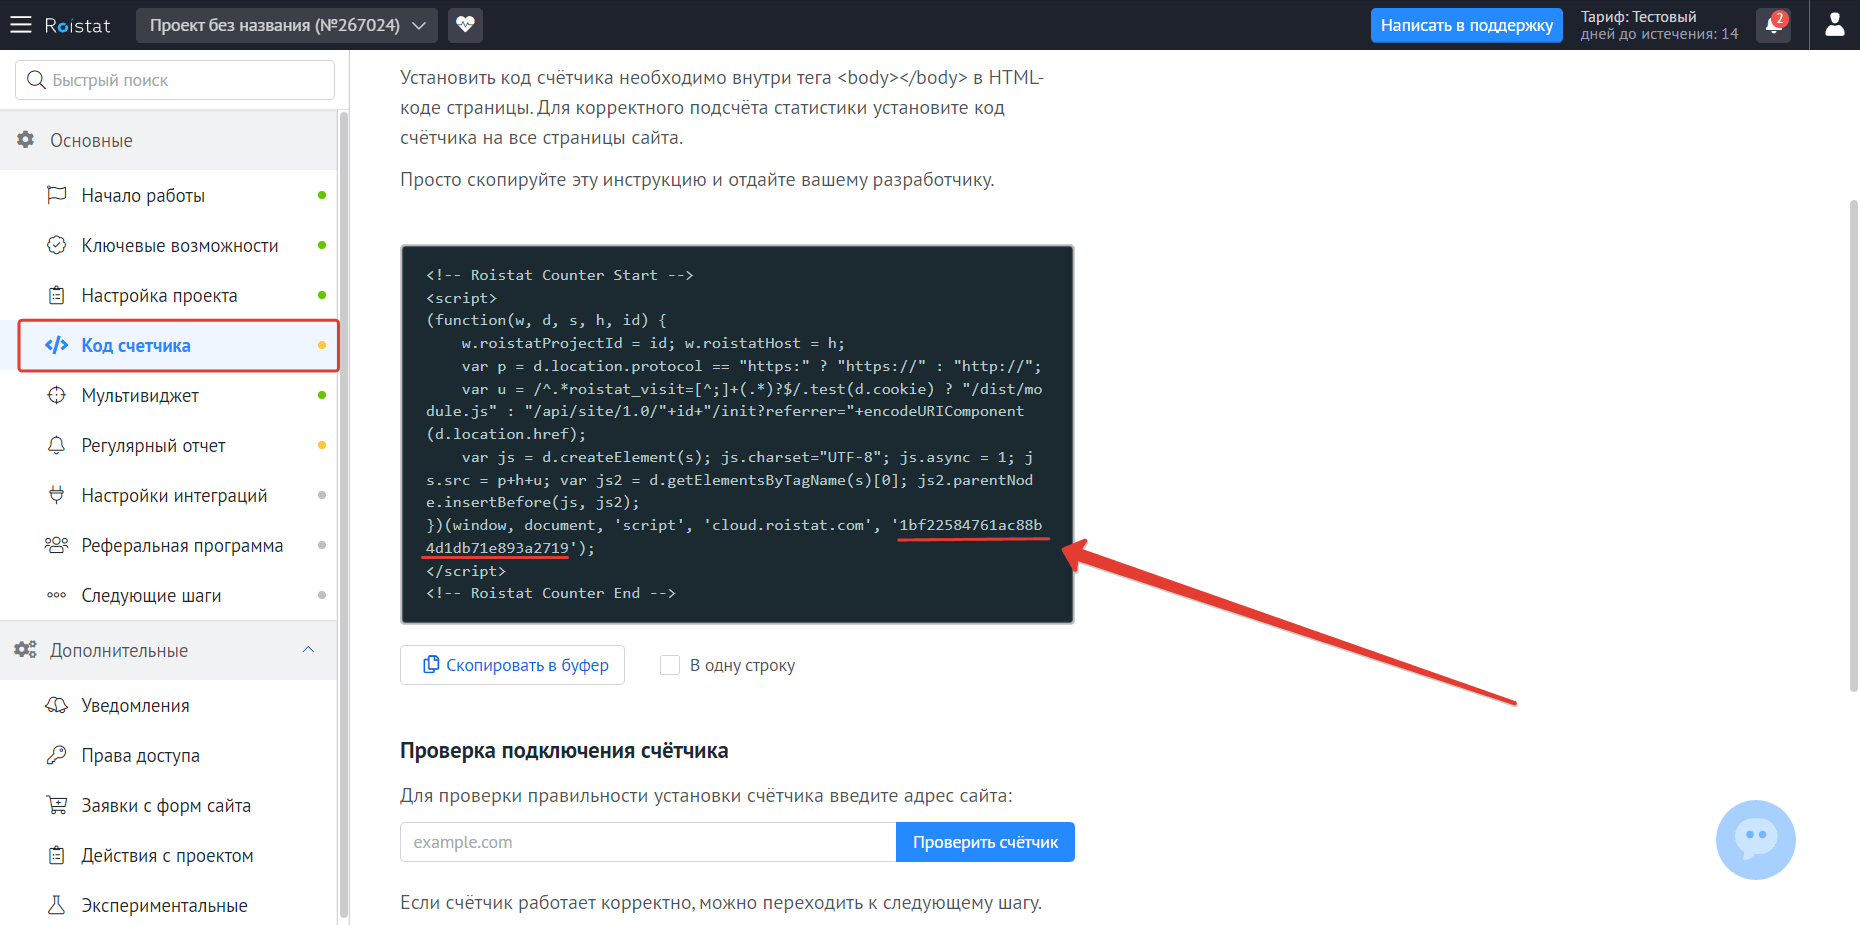
Task: Click the Проверить счётчик button
Action: (985, 842)
